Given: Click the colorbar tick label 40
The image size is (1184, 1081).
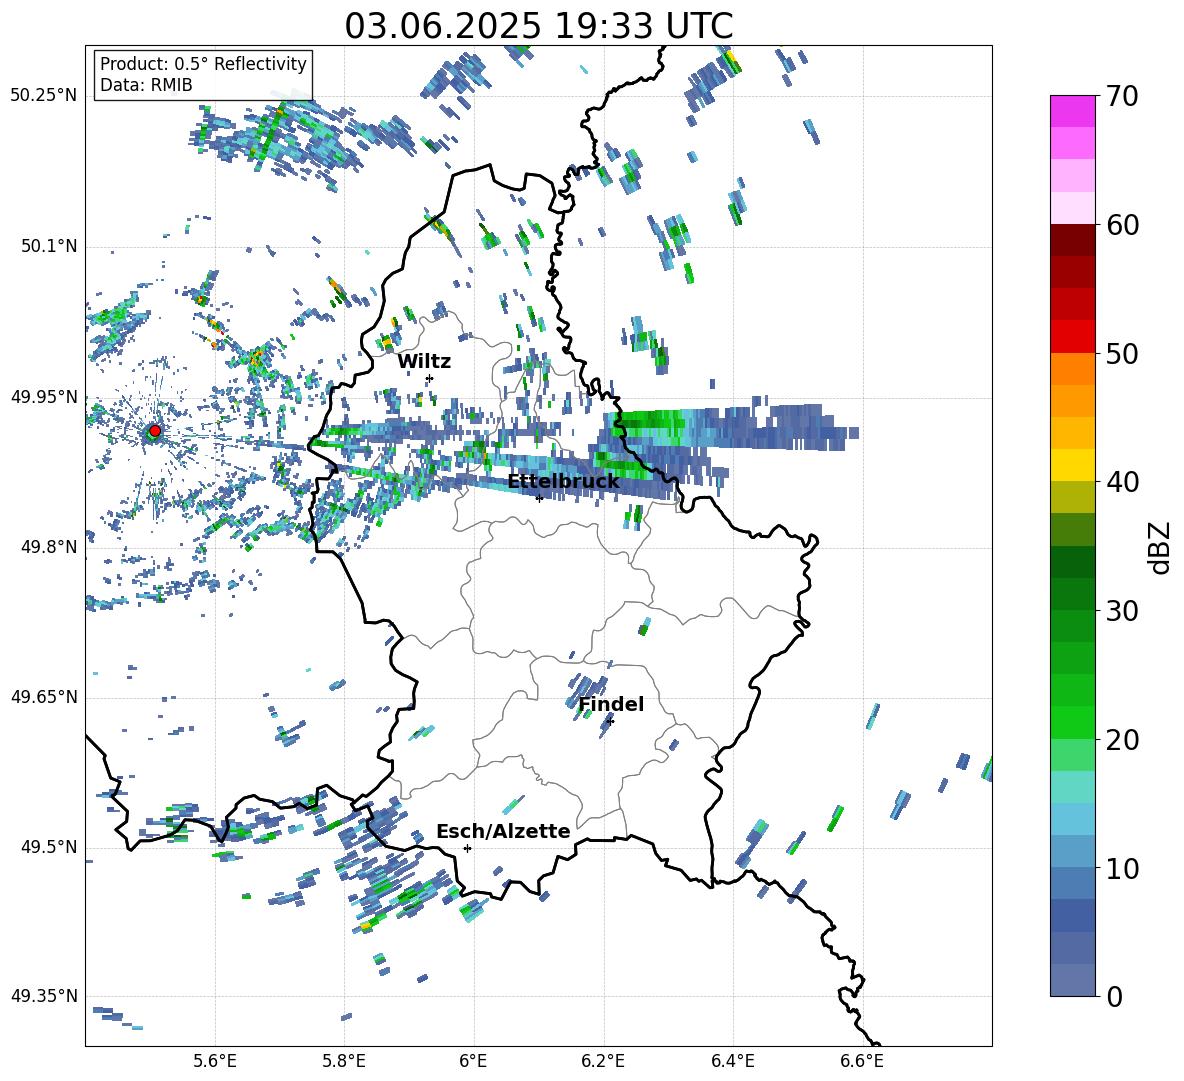Looking at the screenshot, I should tap(1122, 482).
